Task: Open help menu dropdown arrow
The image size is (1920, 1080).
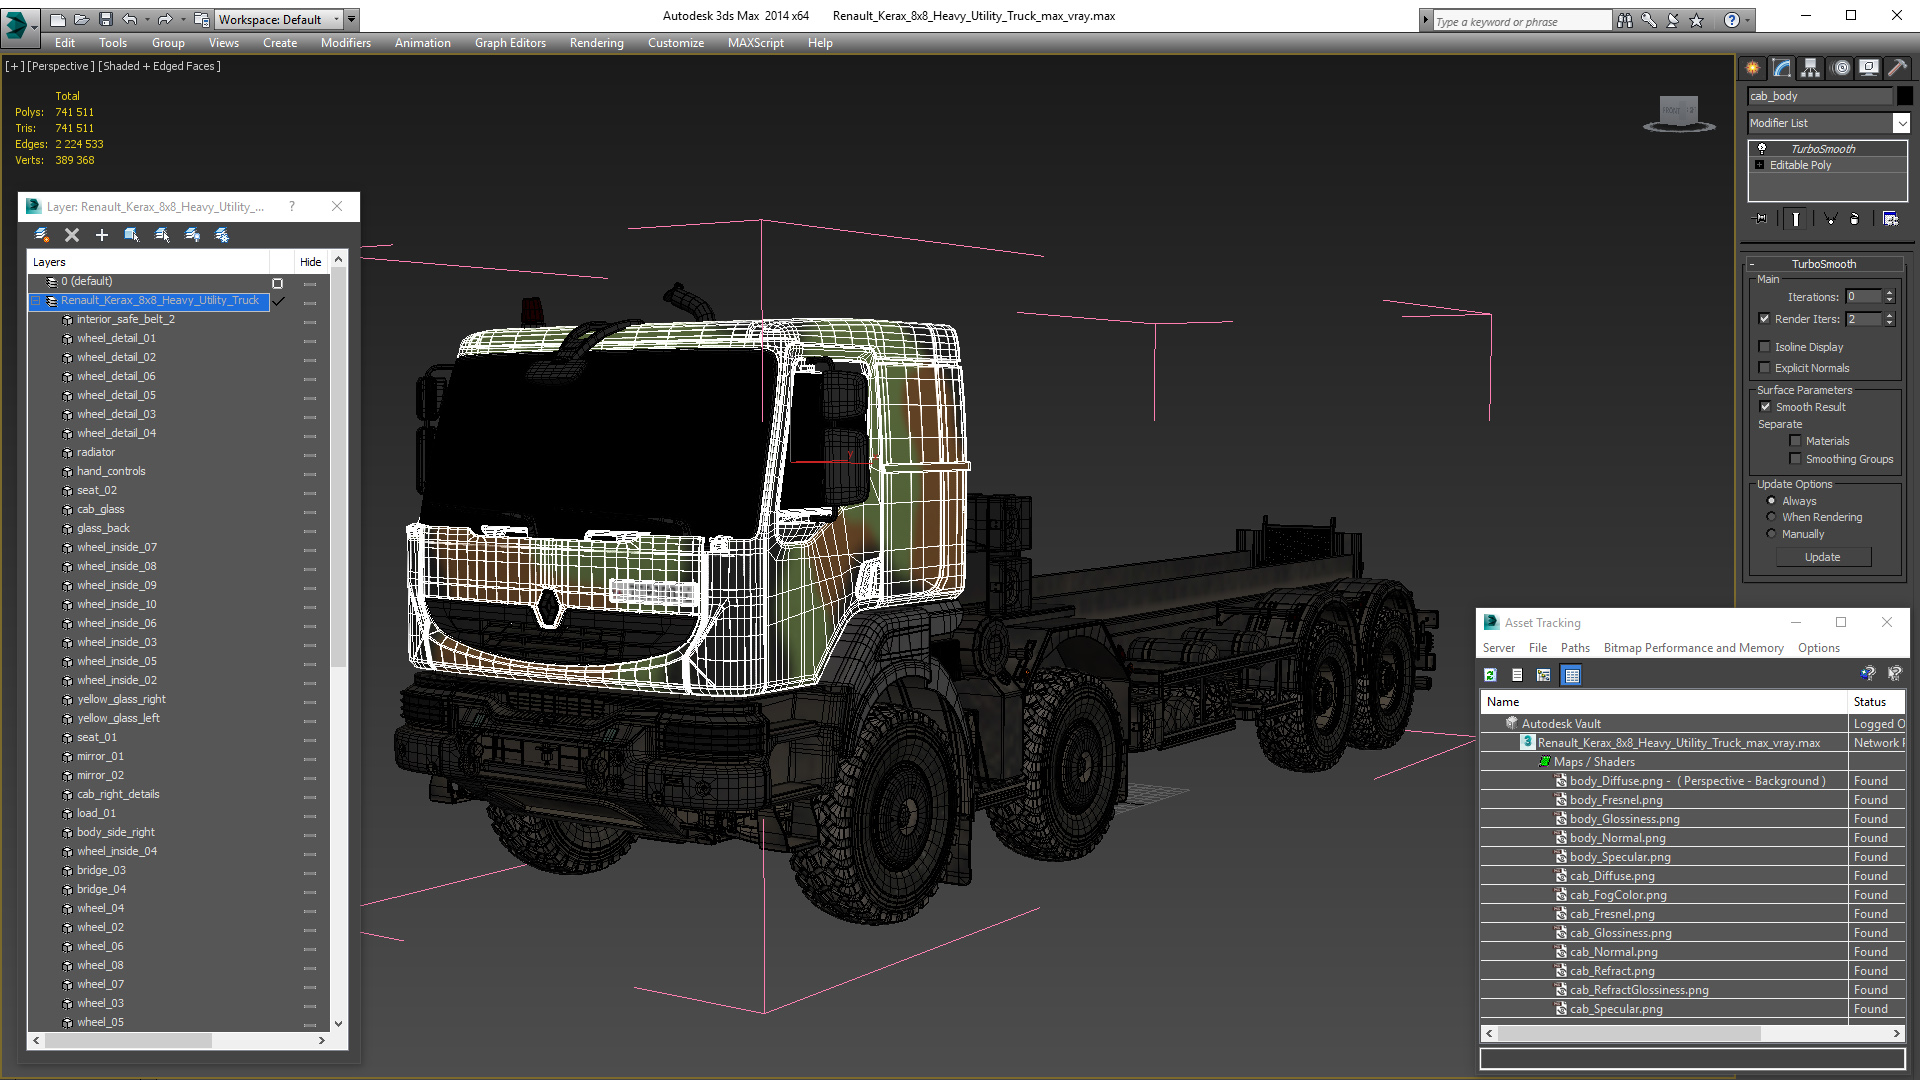Action: [1748, 20]
